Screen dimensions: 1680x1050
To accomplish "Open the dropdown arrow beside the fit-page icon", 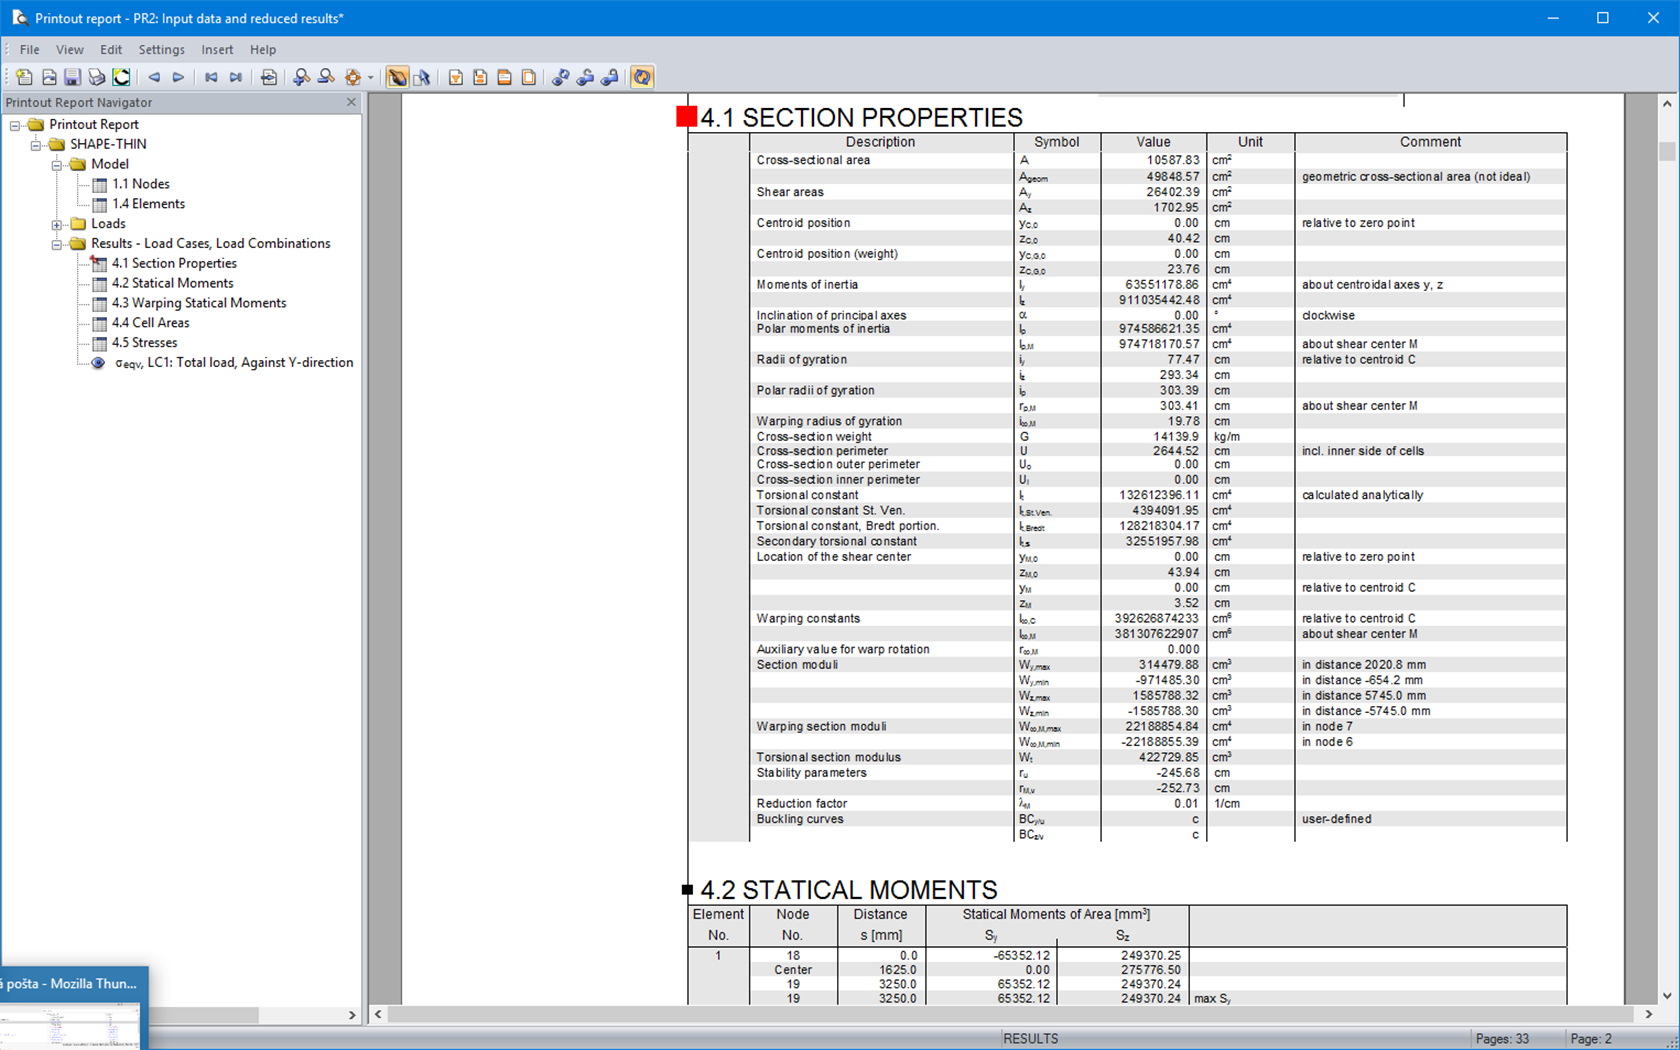I will click(370, 77).
